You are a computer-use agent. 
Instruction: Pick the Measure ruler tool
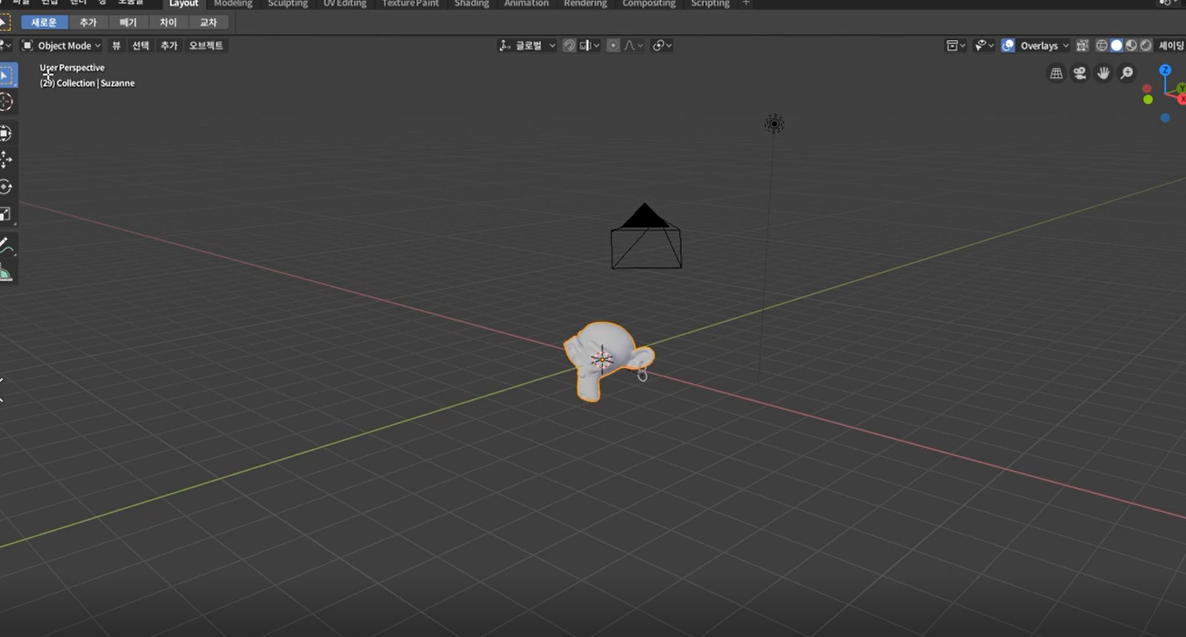tap(6, 273)
